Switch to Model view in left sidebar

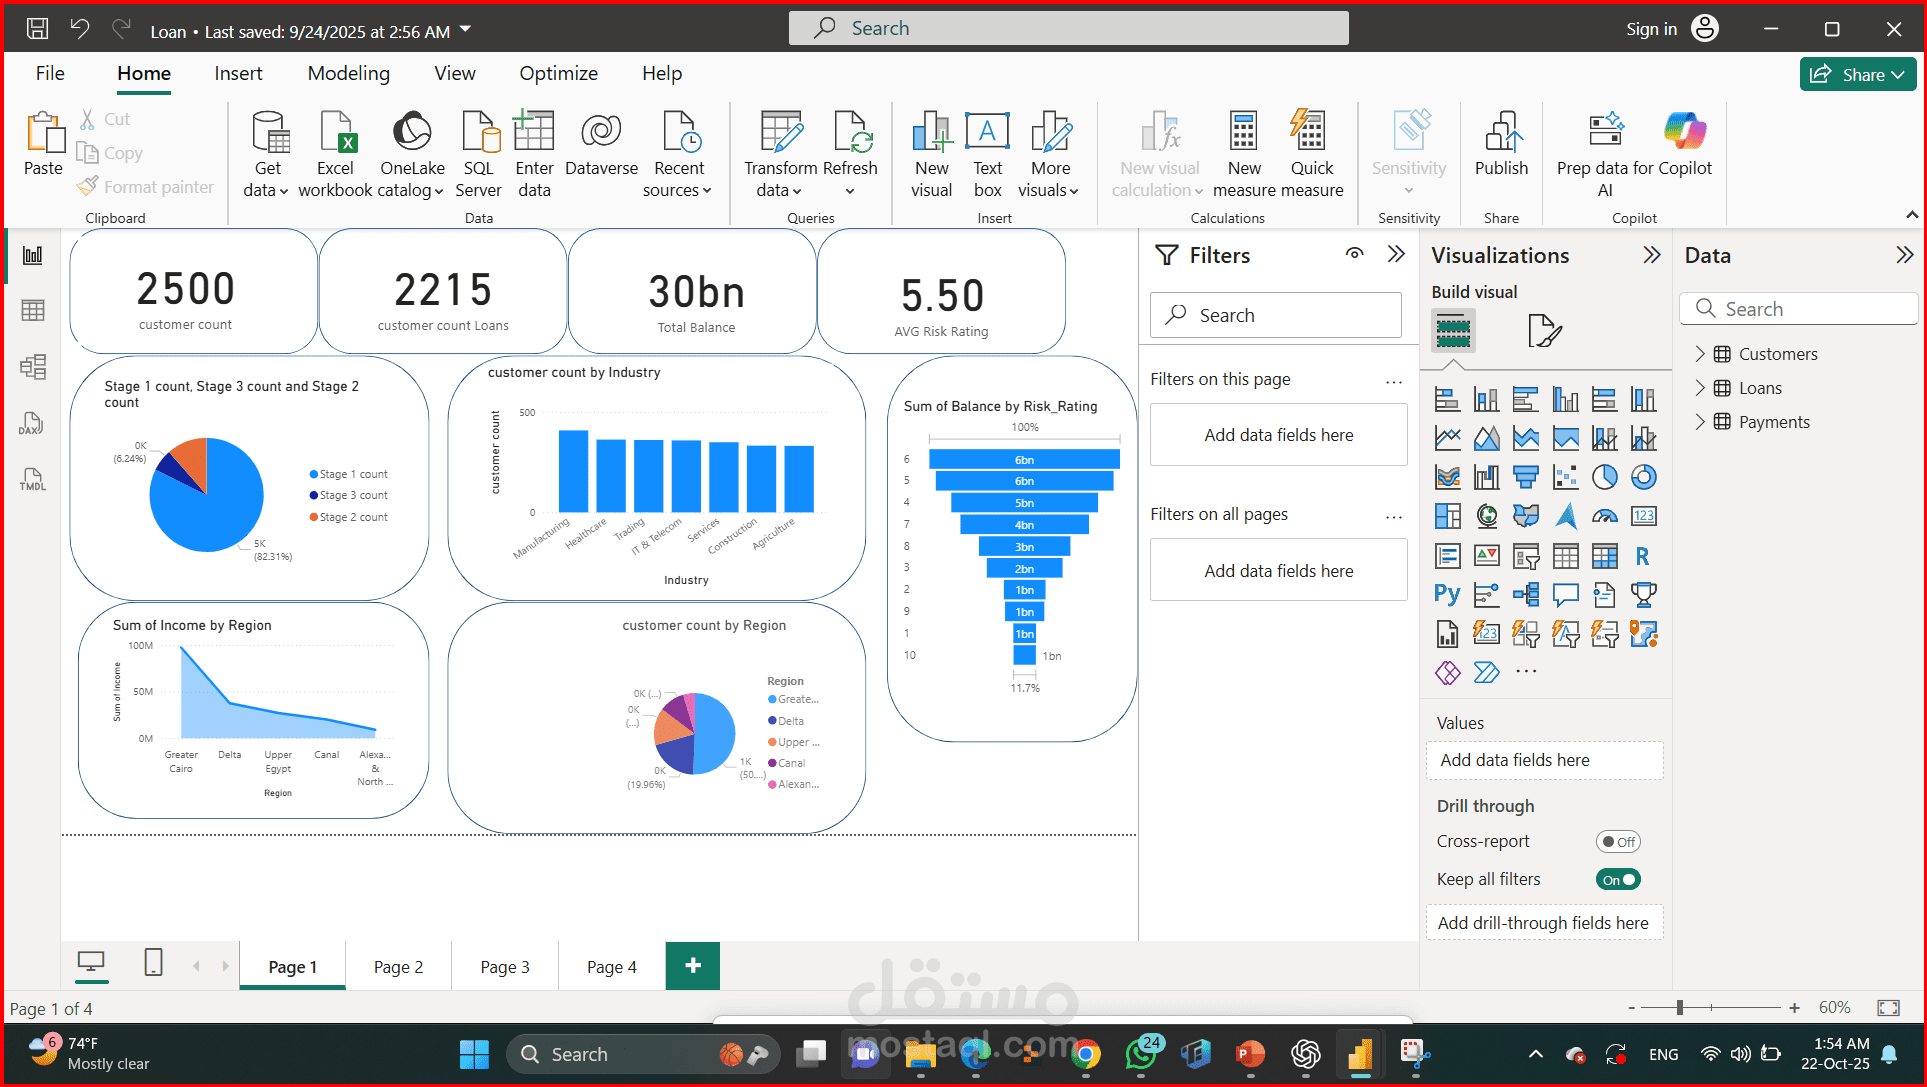[x=32, y=367]
